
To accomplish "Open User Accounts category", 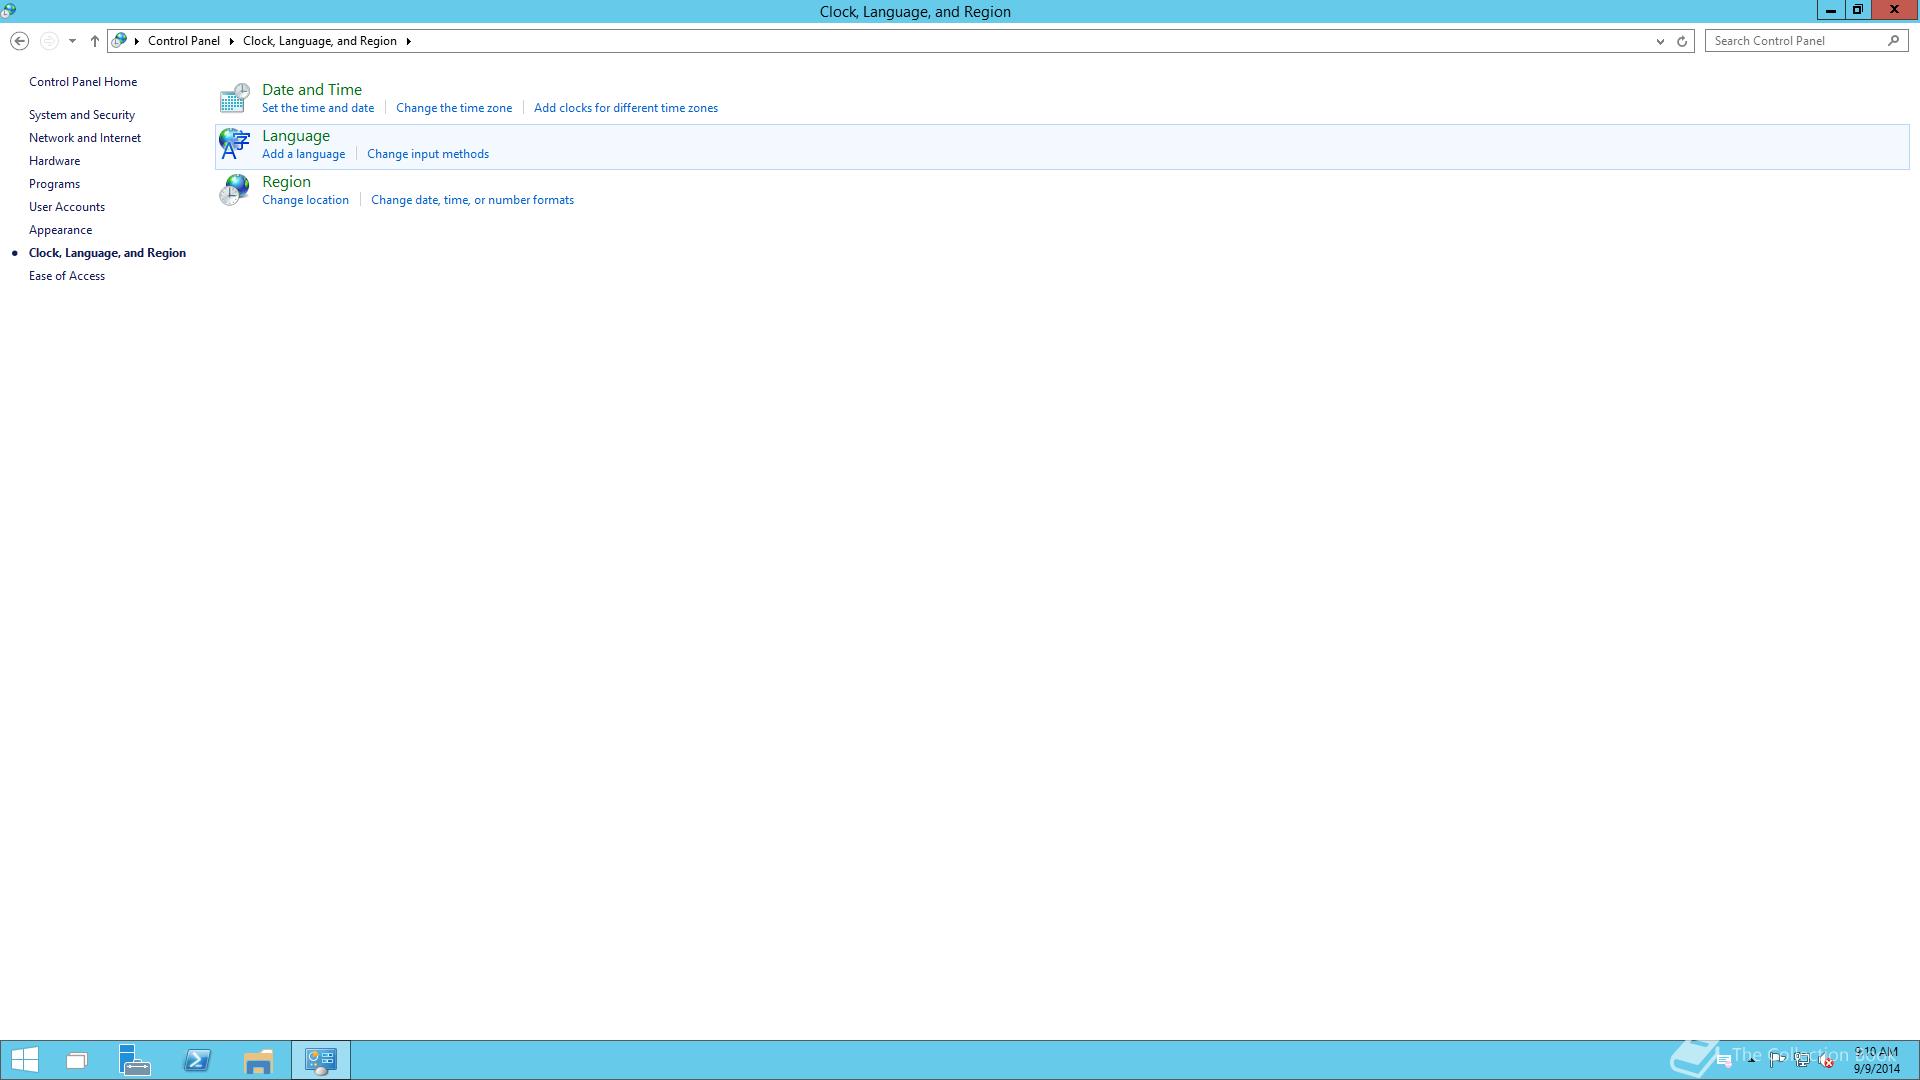I will 67,207.
